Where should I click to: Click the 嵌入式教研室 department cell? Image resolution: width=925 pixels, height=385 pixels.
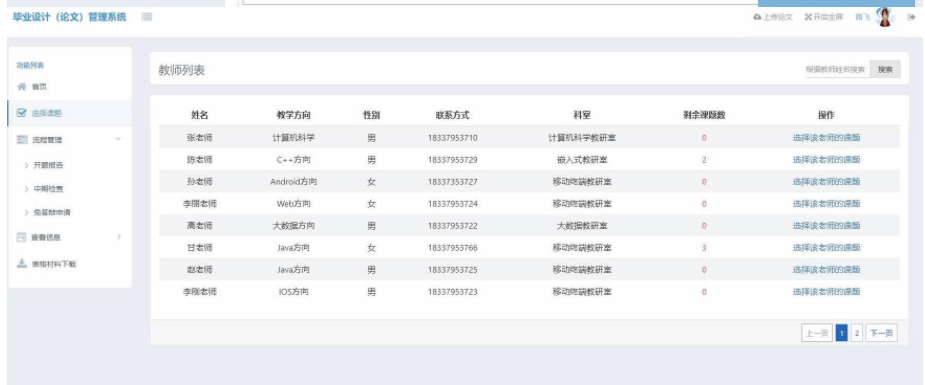[x=582, y=160]
